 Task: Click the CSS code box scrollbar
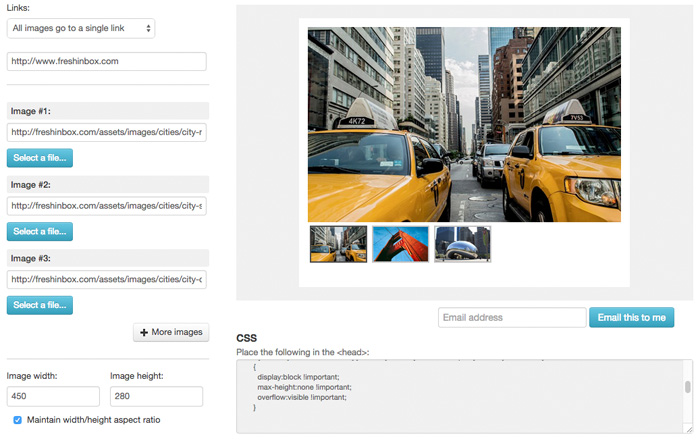tap(687, 389)
